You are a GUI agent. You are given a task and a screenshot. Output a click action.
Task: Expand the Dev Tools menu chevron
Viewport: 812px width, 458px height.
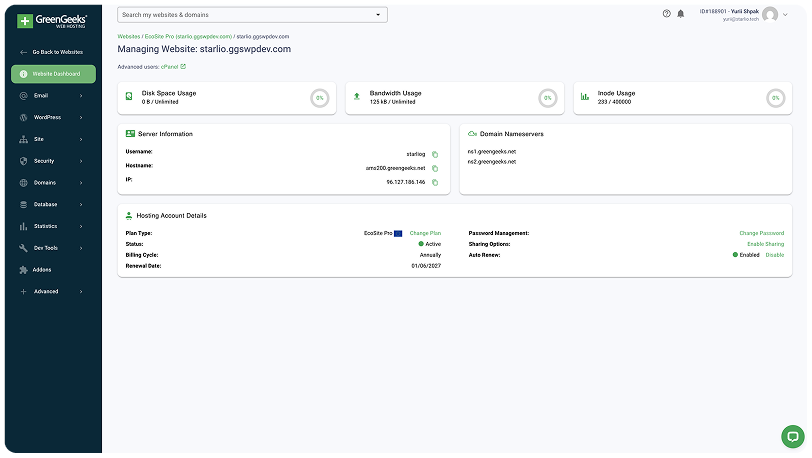(81, 248)
